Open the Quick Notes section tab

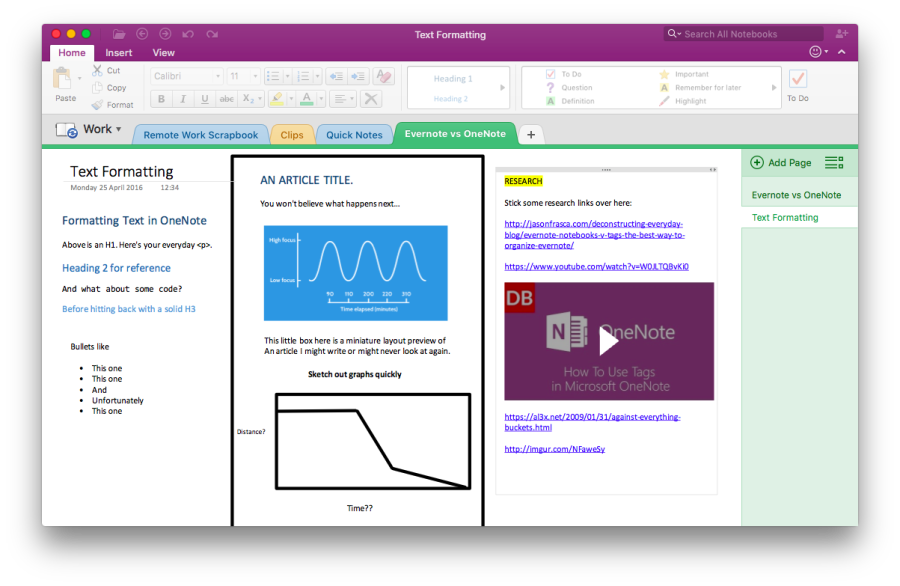354,135
